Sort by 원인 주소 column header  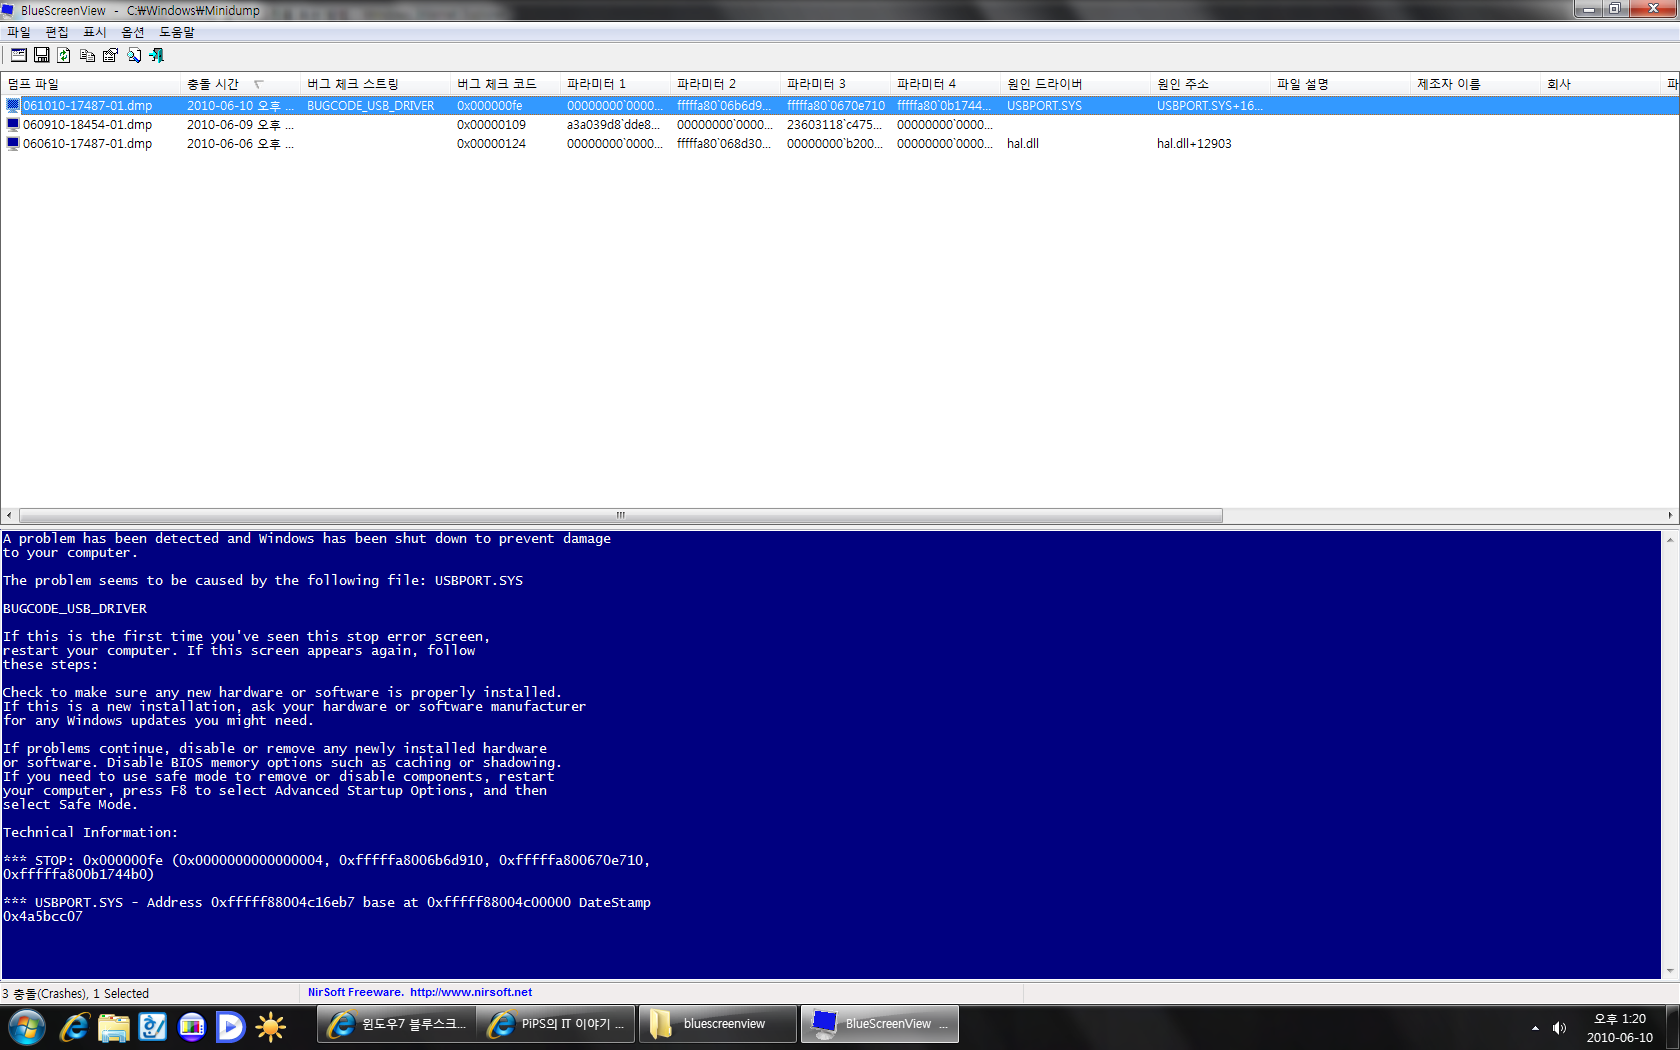(x=1210, y=84)
